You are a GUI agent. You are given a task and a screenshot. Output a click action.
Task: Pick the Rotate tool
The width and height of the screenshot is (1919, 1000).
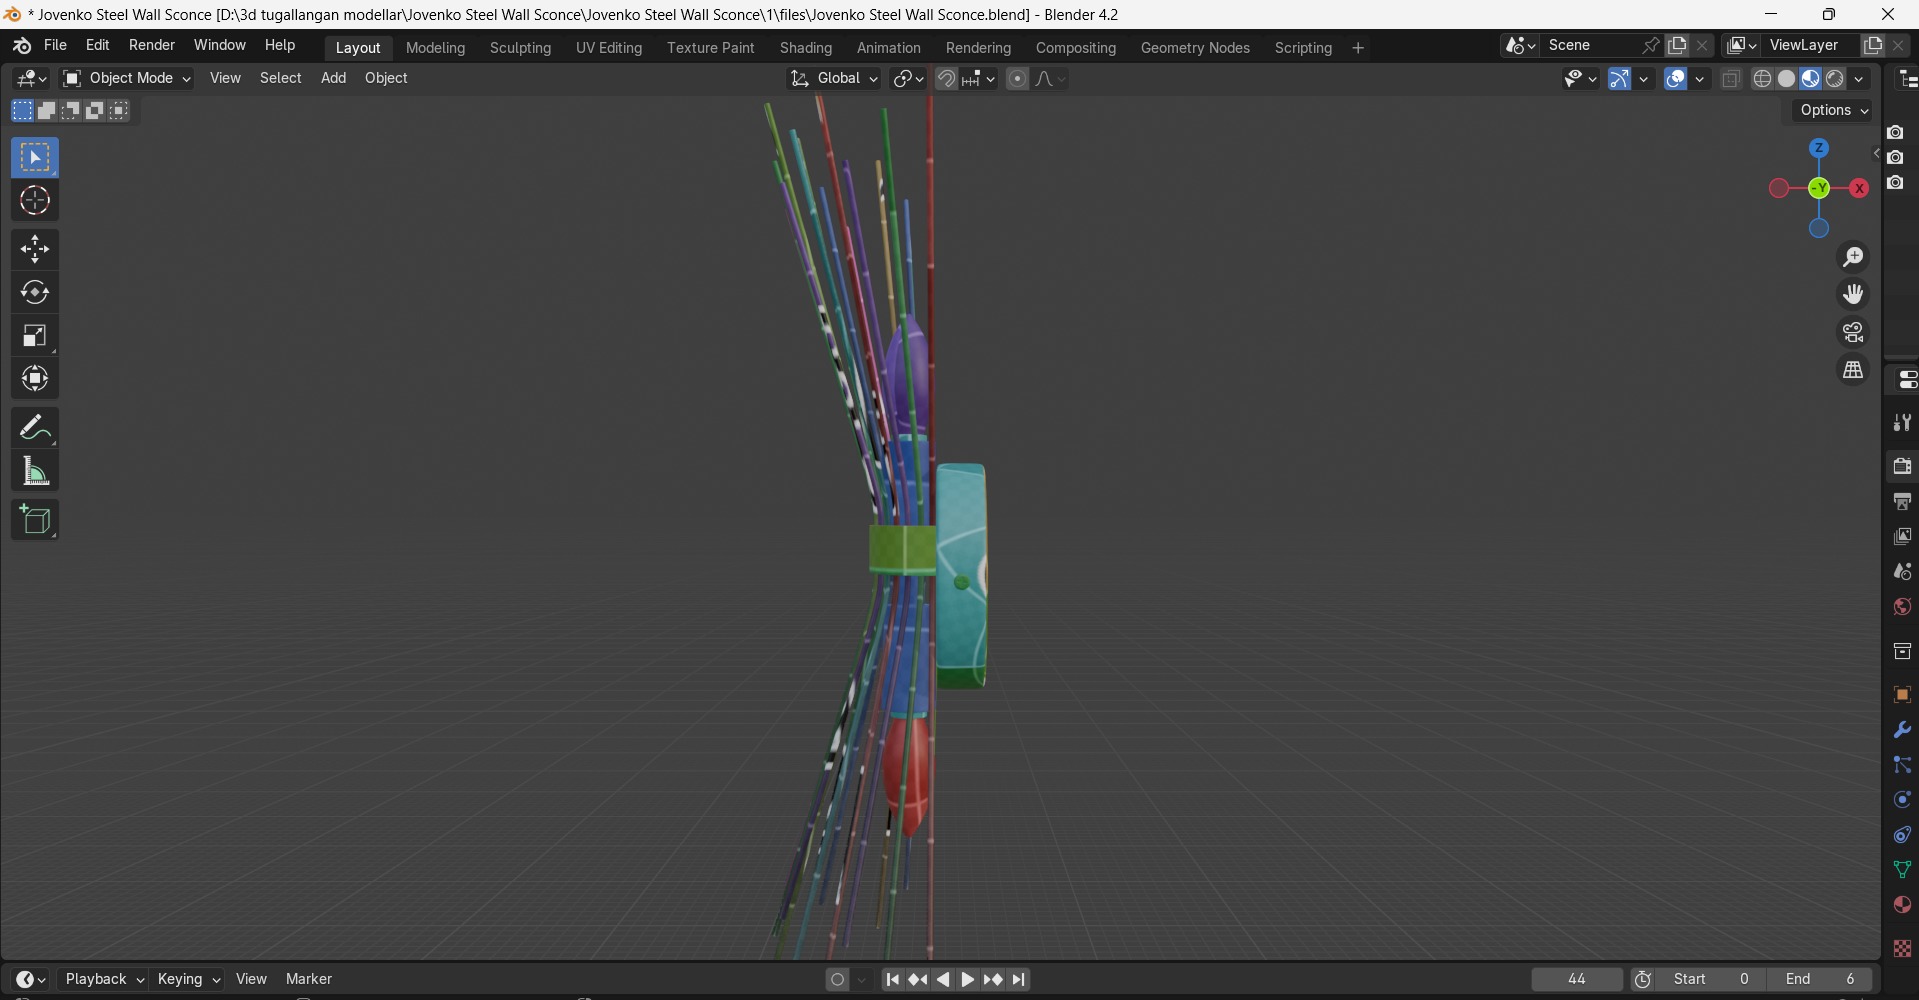(x=35, y=293)
